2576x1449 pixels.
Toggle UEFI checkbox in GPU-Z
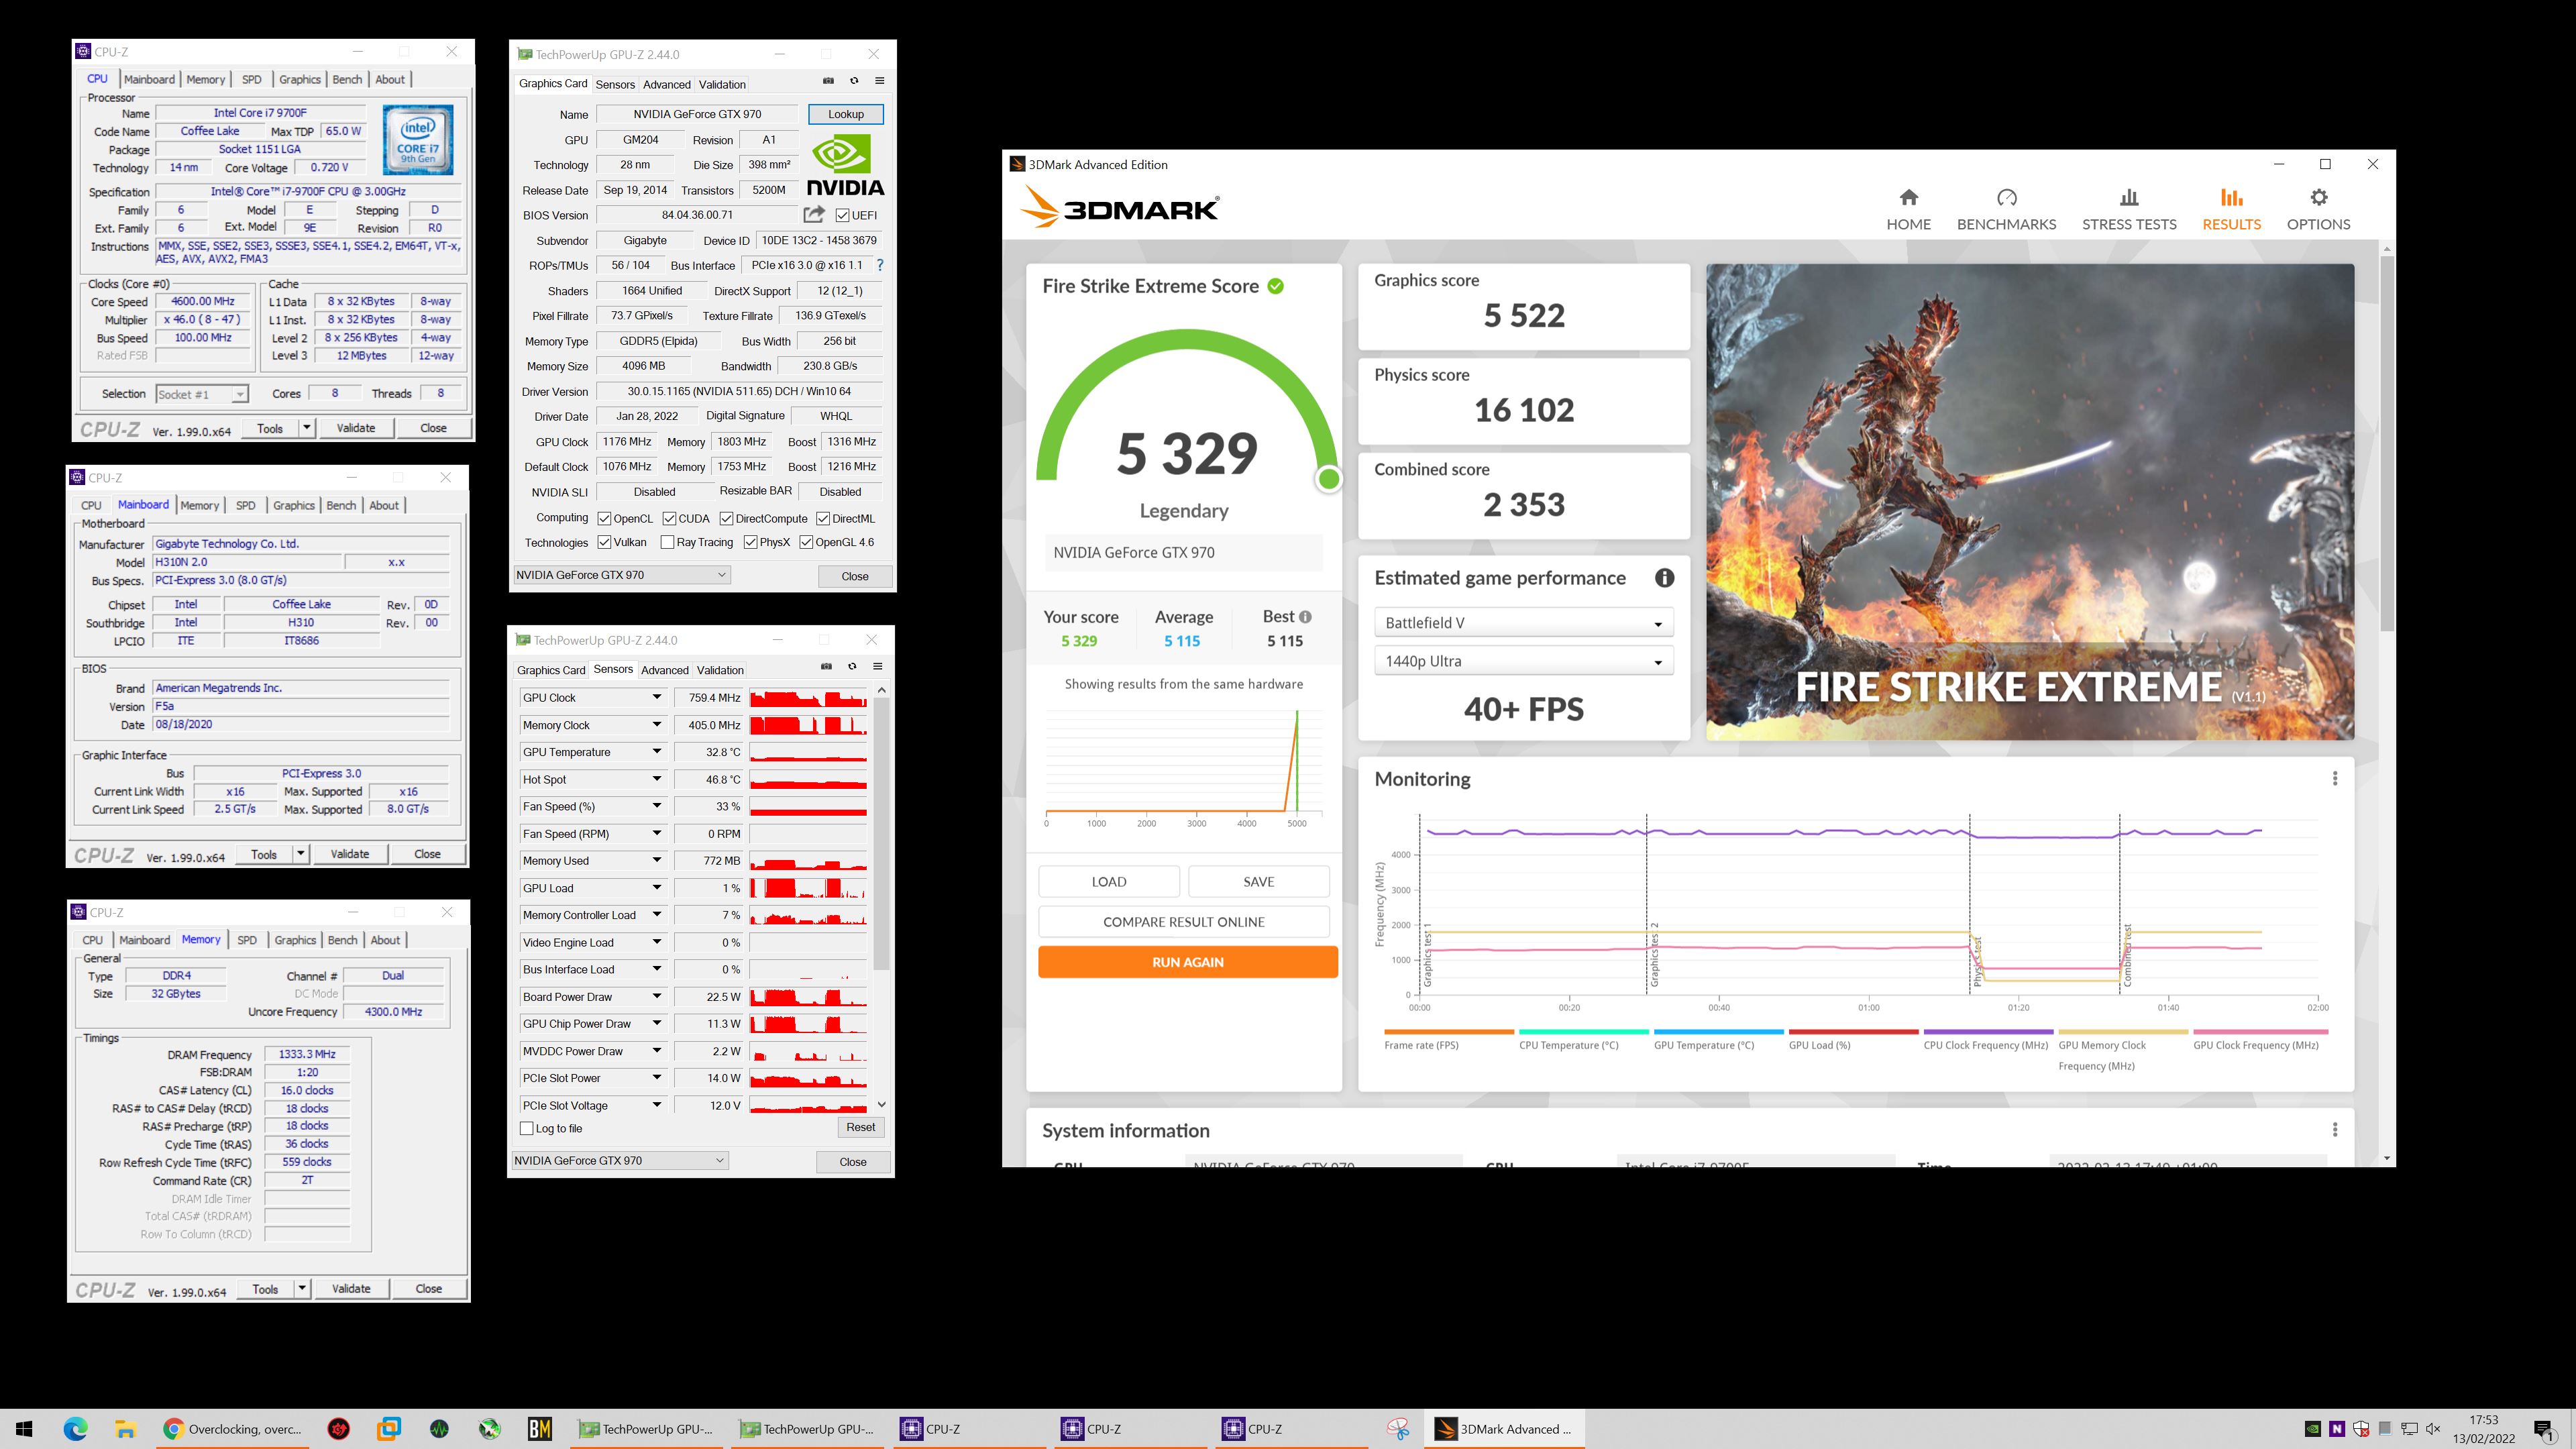pyautogui.click(x=843, y=215)
